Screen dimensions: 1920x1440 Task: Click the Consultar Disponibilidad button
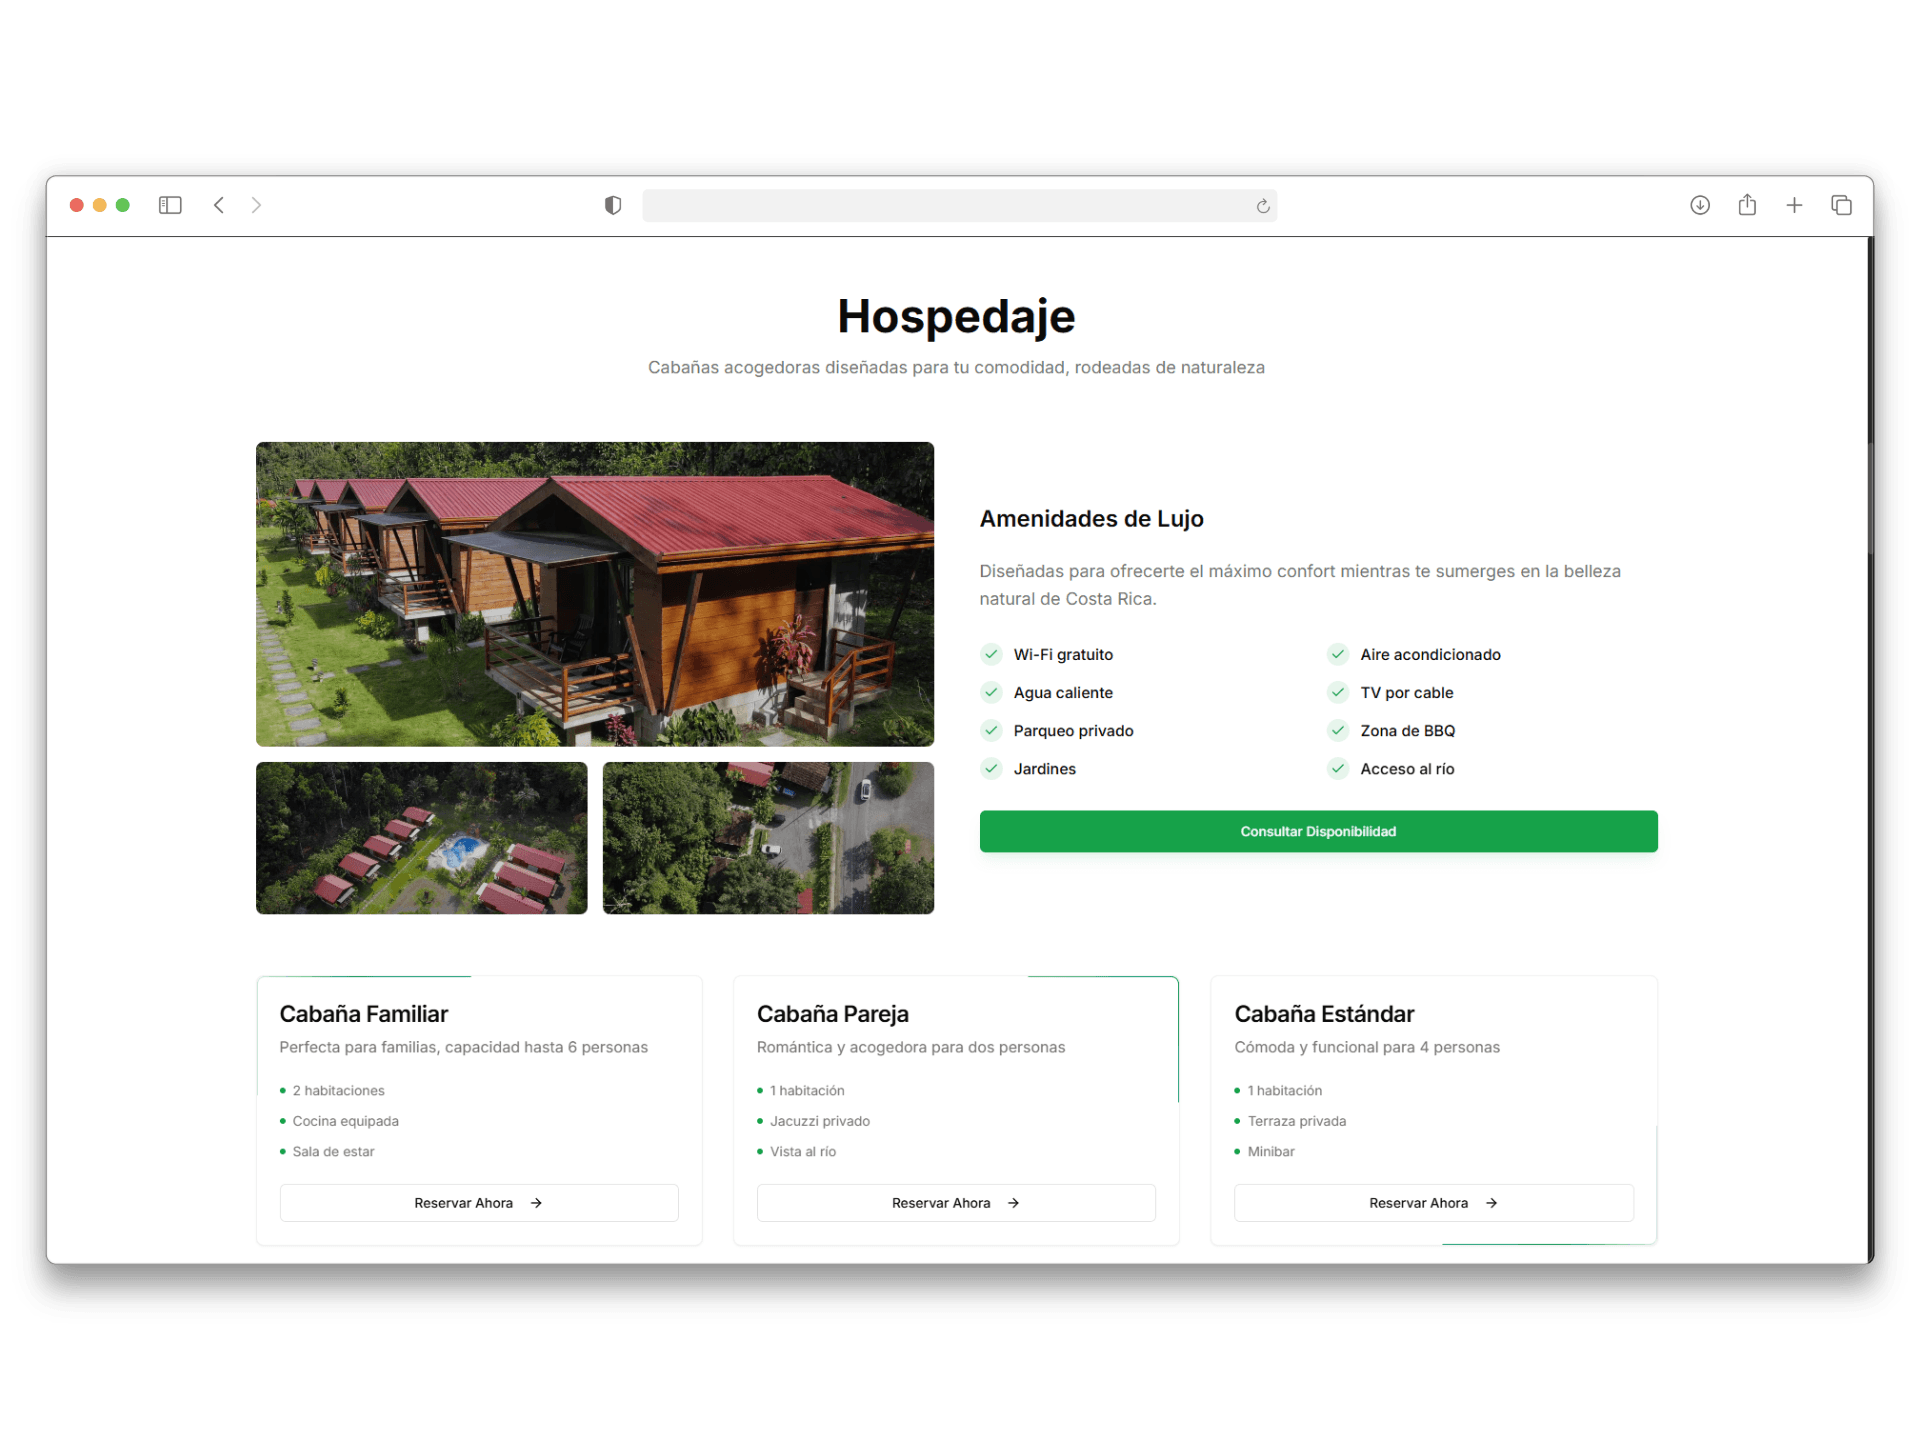pyautogui.click(x=1318, y=831)
